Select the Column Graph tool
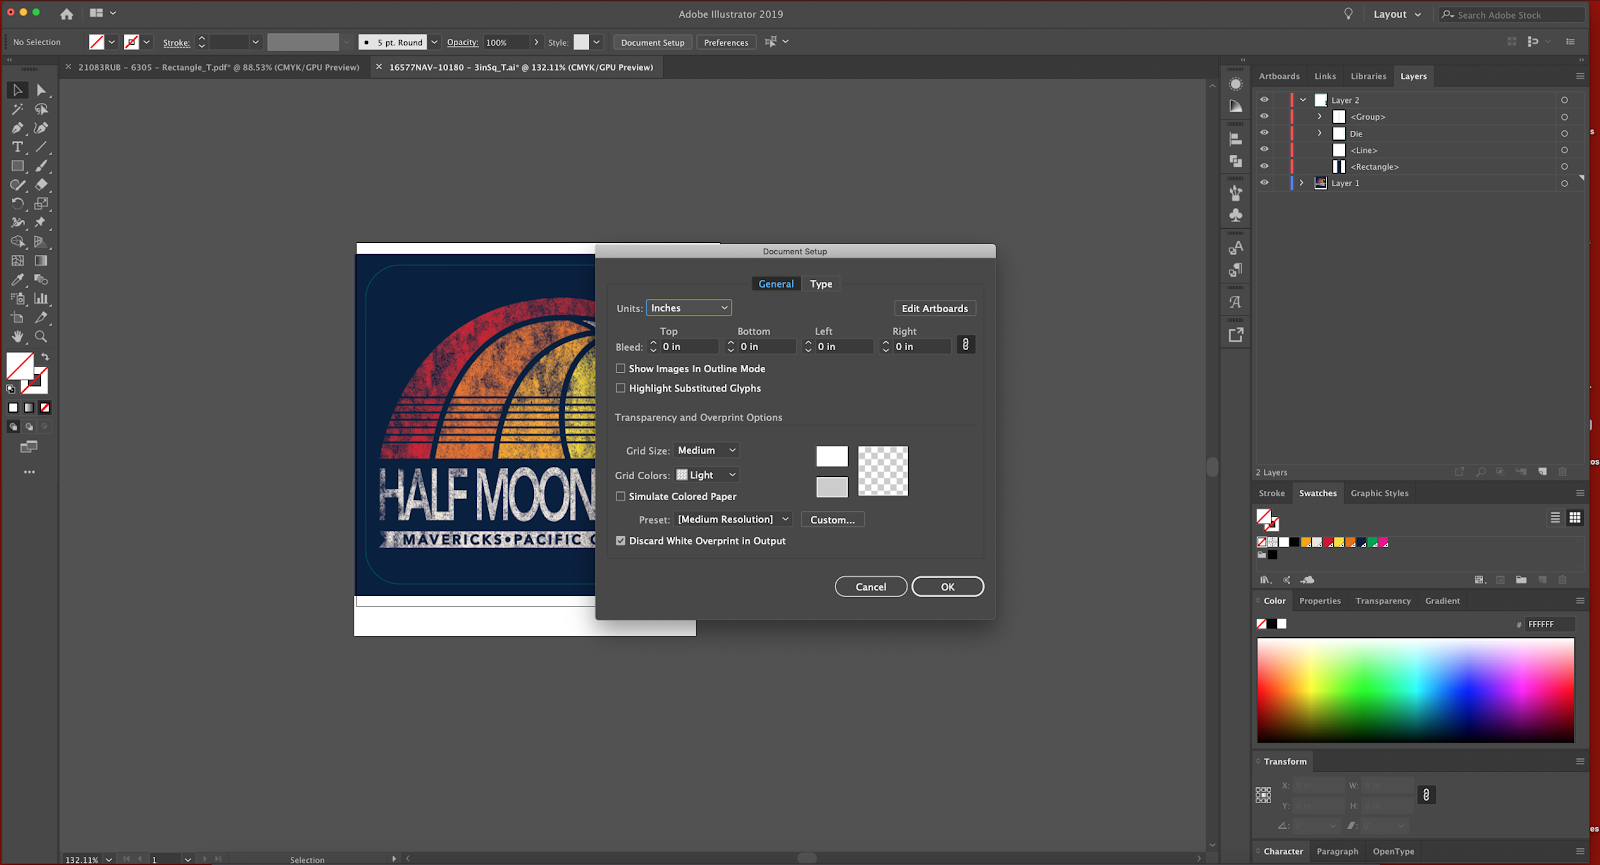 click(x=41, y=299)
